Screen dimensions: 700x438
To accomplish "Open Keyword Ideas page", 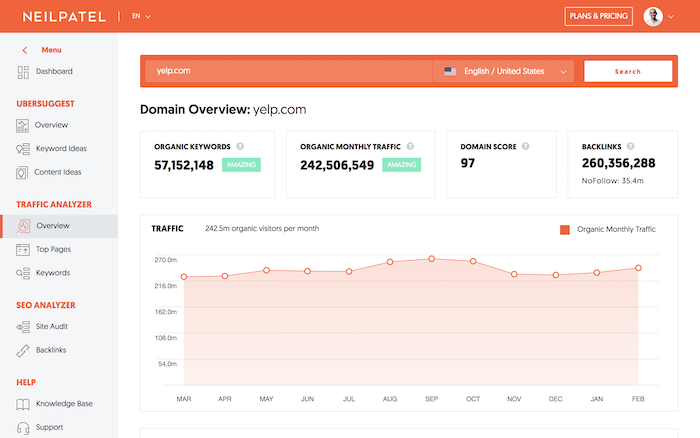I will pos(61,149).
